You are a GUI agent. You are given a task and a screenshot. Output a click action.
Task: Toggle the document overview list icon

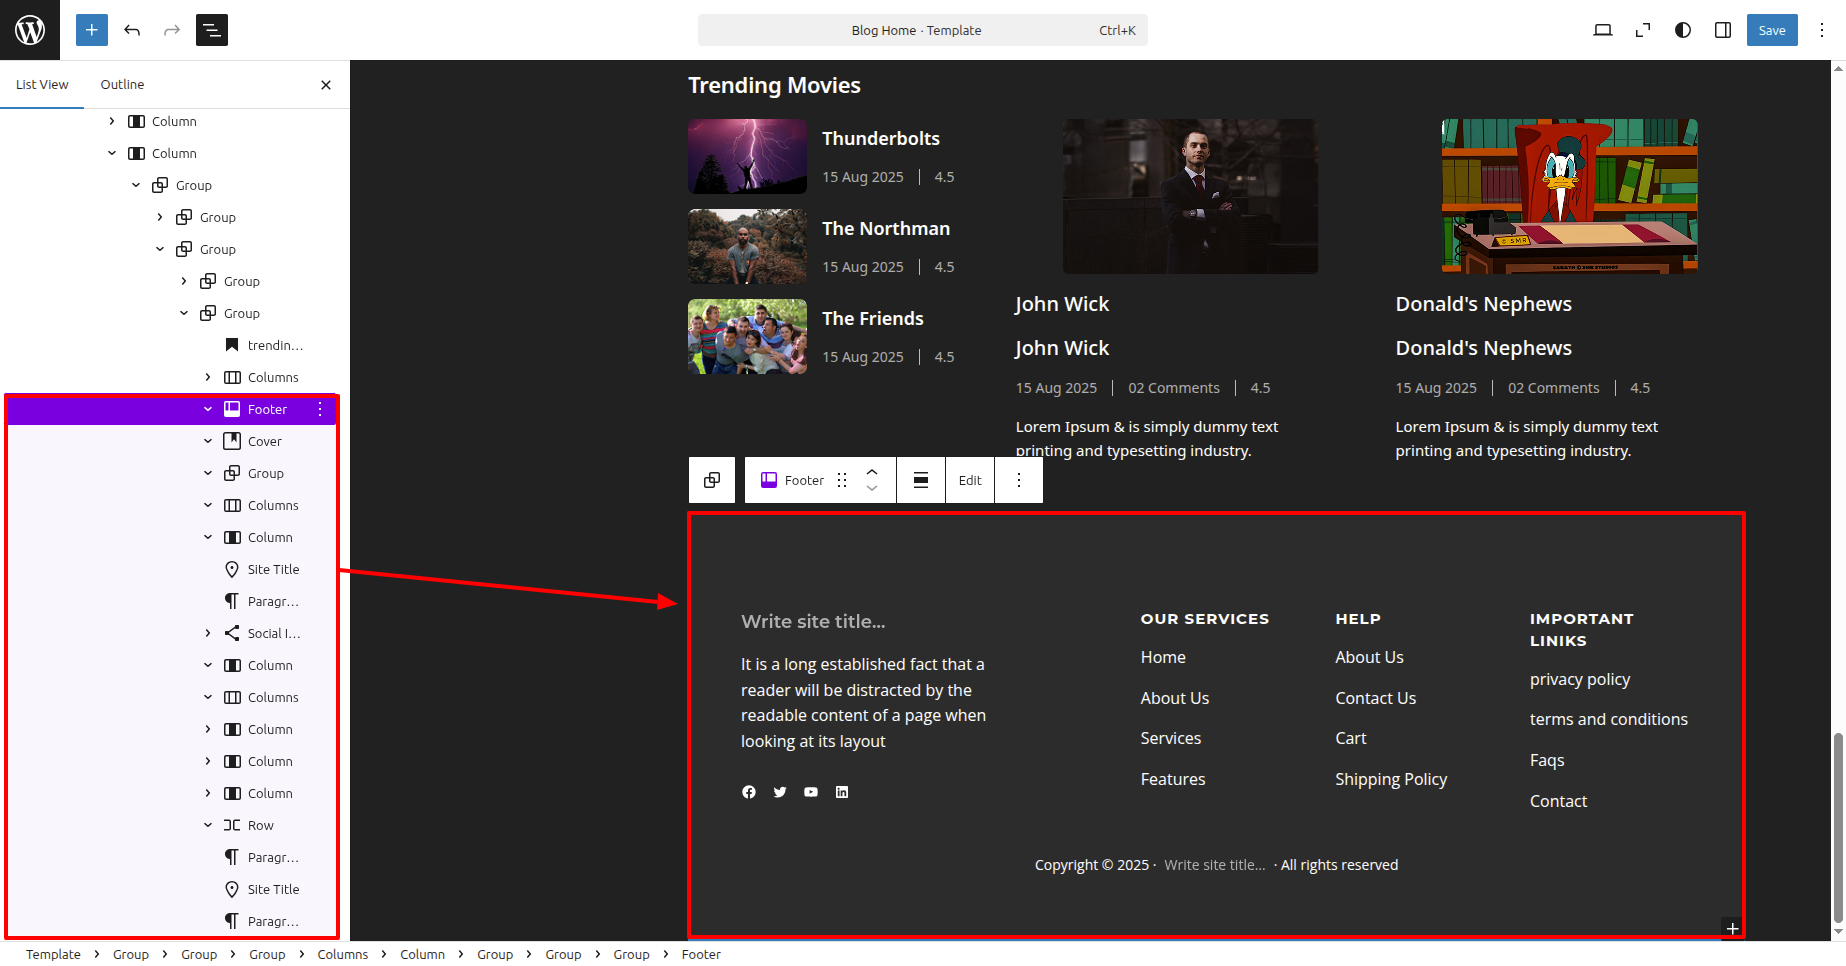click(x=212, y=30)
